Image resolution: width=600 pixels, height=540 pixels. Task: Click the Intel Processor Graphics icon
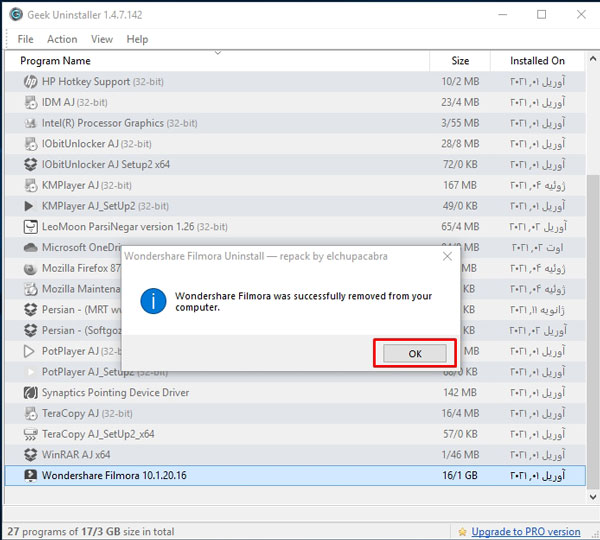30,123
